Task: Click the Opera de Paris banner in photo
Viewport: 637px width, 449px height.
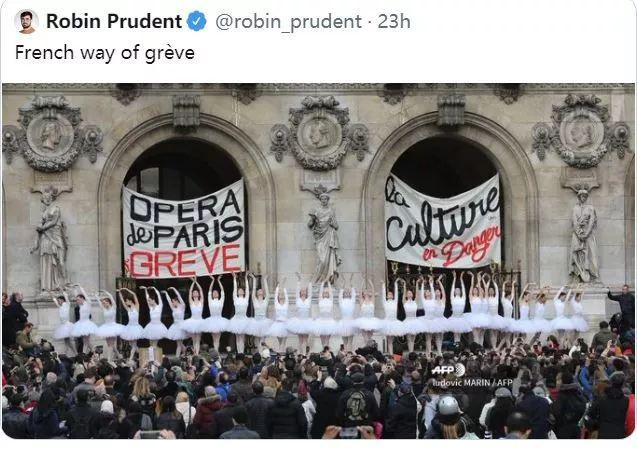Action: click(x=184, y=230)
